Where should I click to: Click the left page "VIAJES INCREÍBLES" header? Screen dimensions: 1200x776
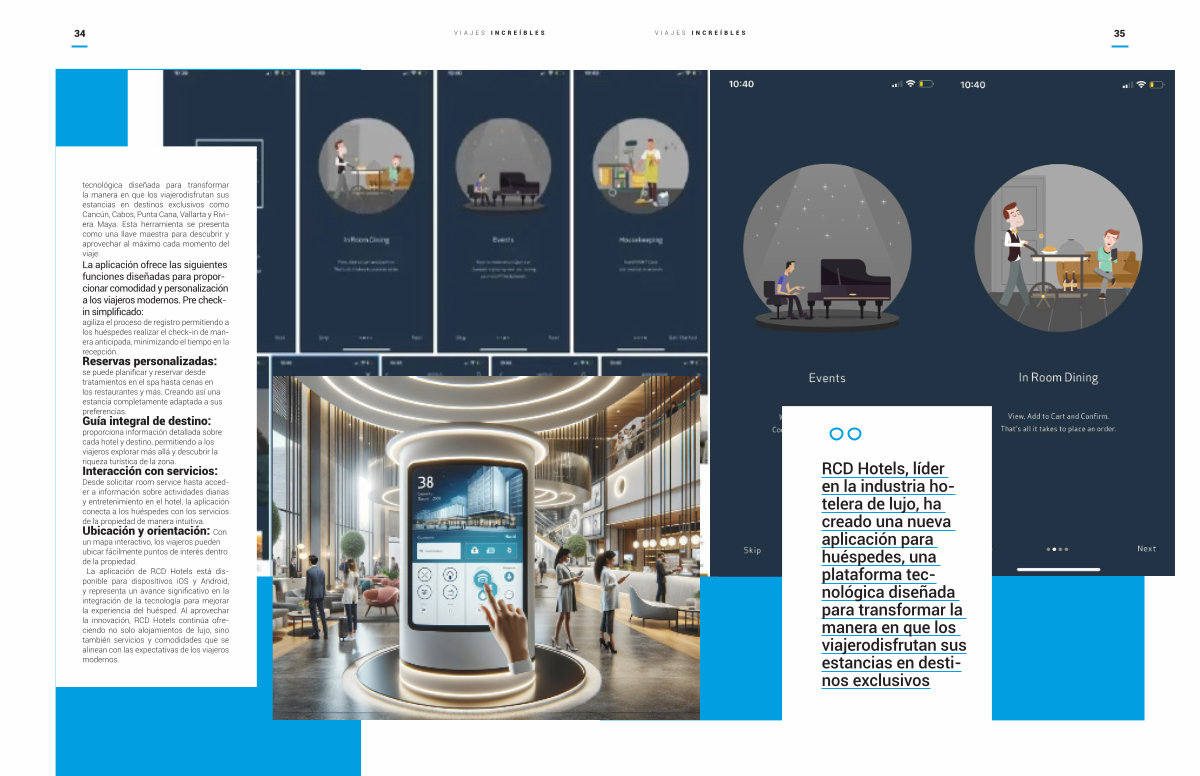click(x=499, y=33)
